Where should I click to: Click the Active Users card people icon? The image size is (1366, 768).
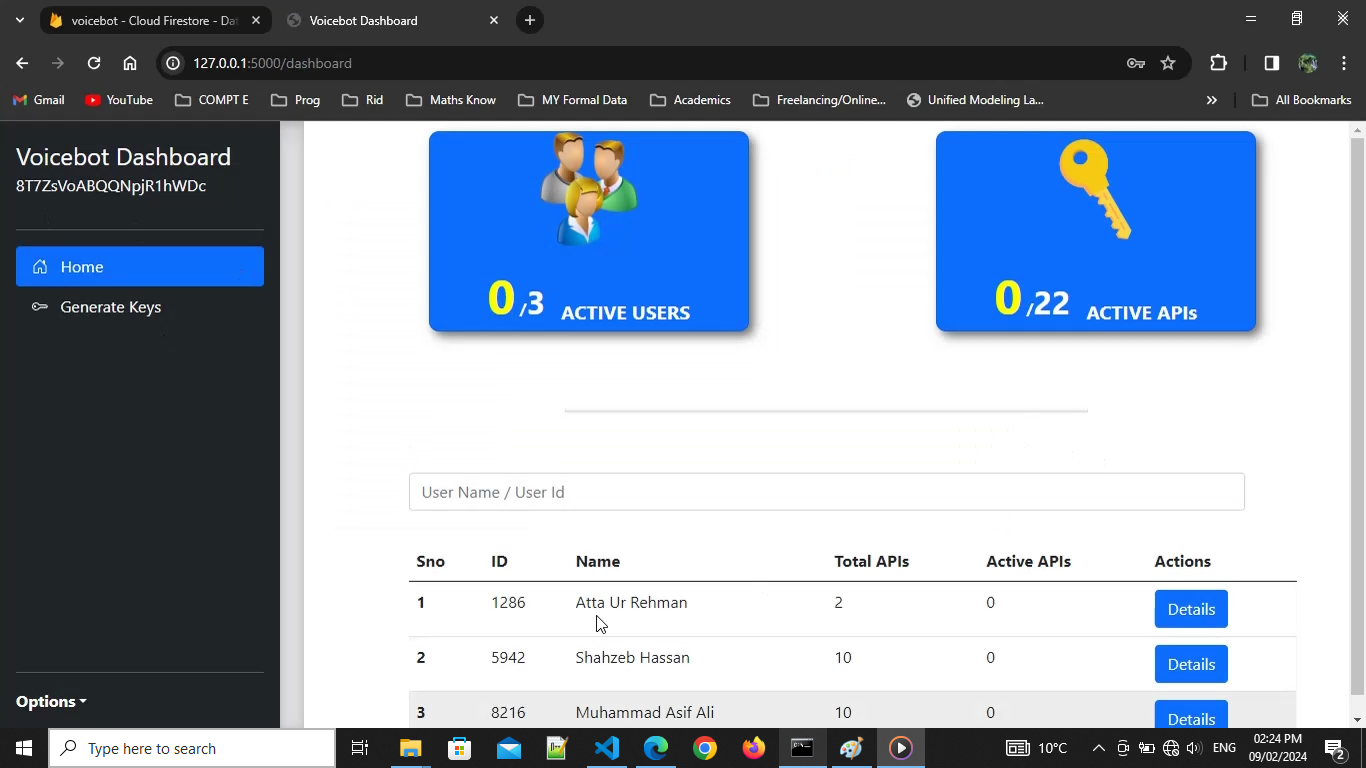(x=588, y=189)
